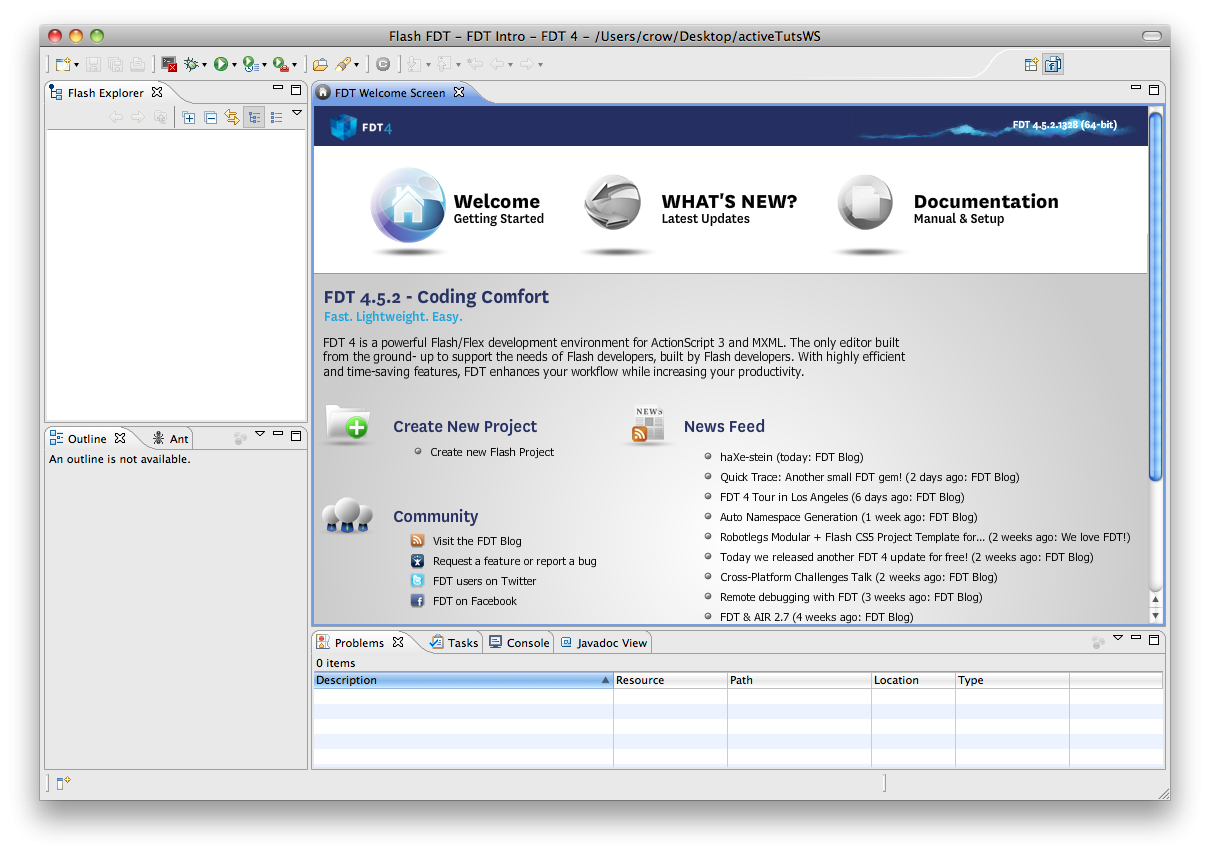The height and width of the screenshot is (855, 1210).
Task: Open the Outline panel view menu triangle
Action: point(260,434)
